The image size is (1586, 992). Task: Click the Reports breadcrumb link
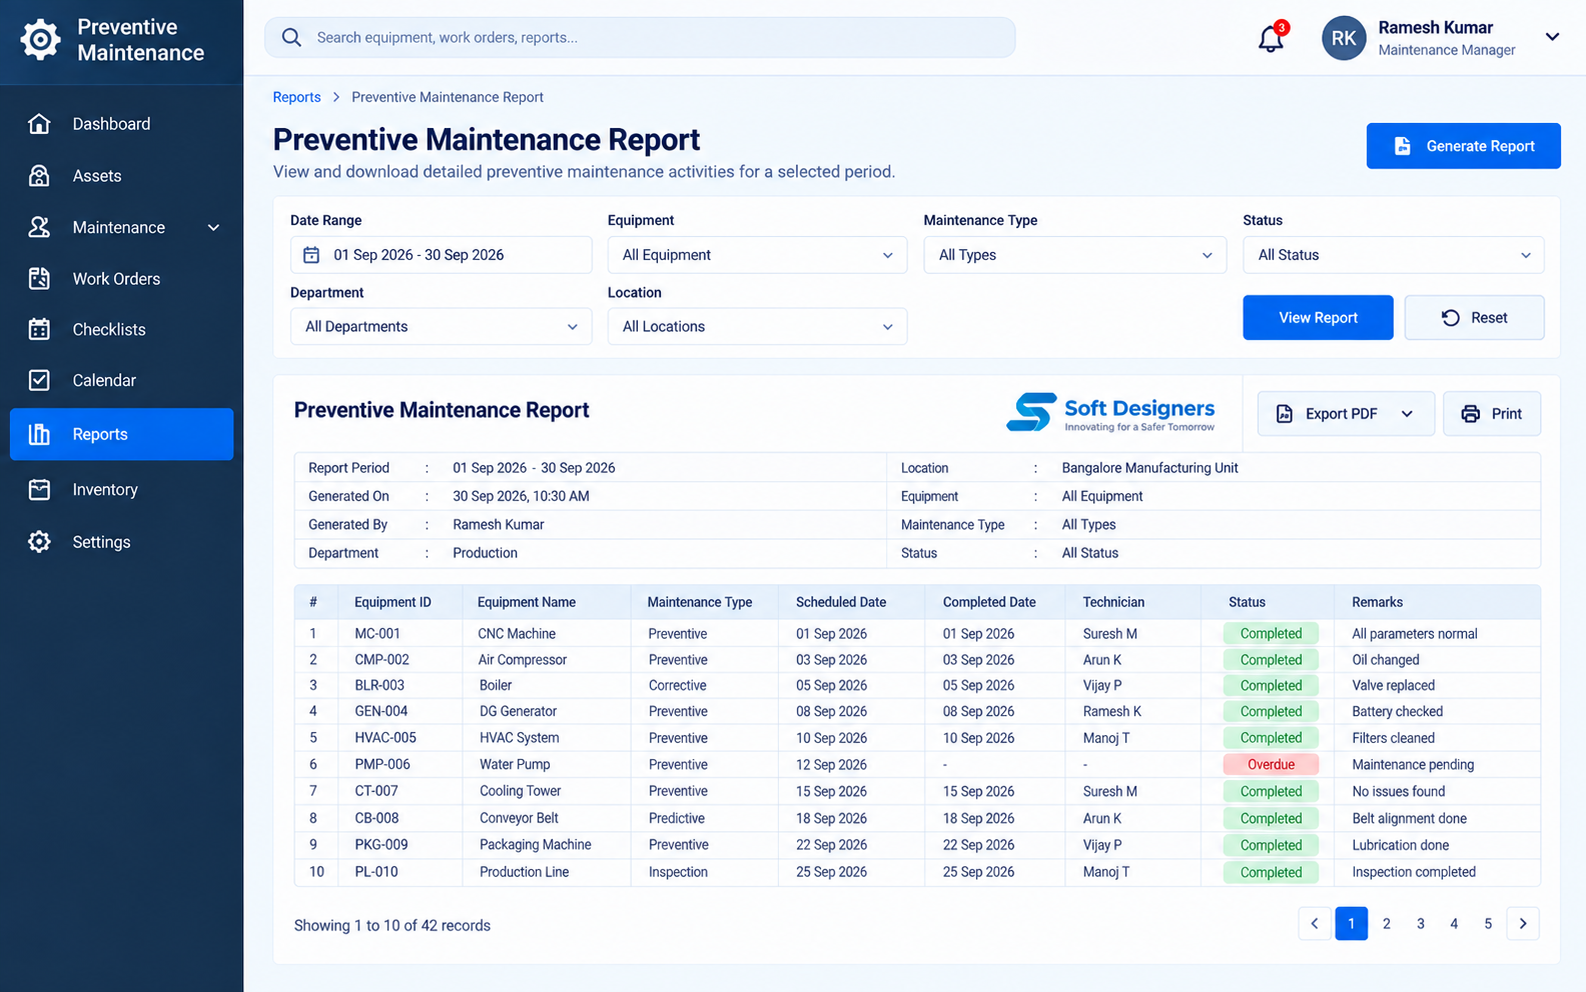tap(297, 97)
